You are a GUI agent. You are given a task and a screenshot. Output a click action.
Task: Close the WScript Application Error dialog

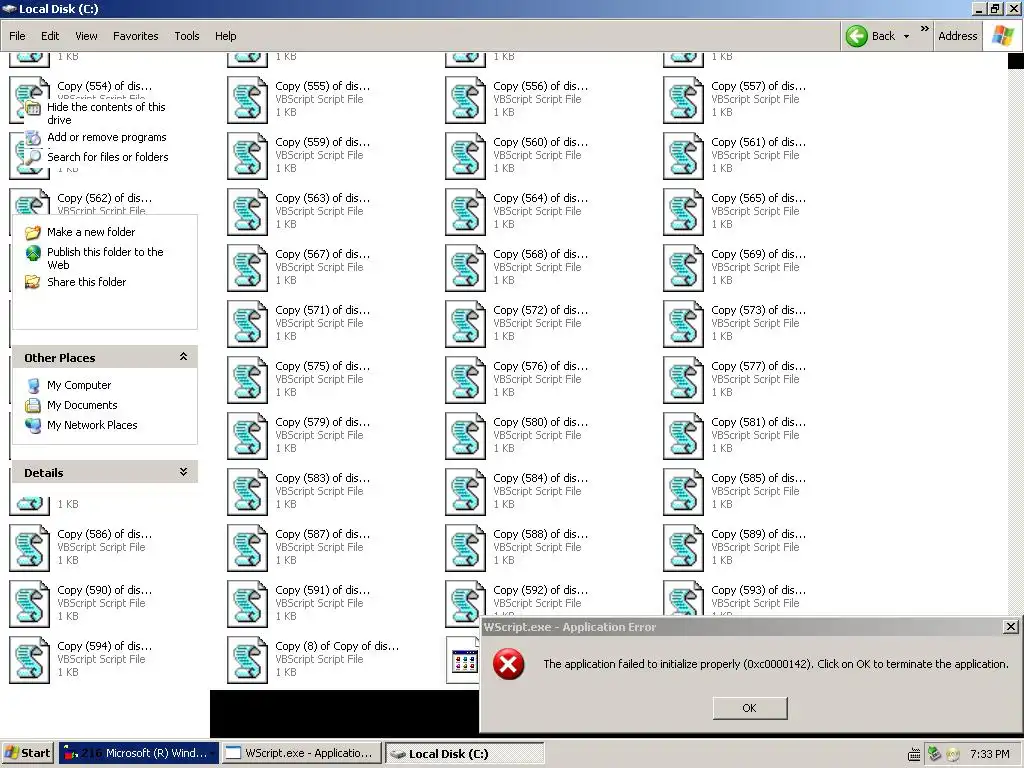click(1010, 626)
